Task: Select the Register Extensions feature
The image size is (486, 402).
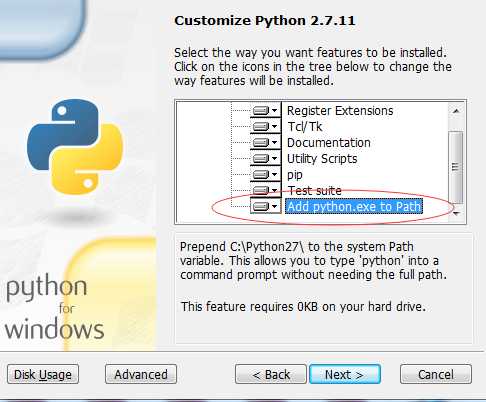Action: [340, 111]
